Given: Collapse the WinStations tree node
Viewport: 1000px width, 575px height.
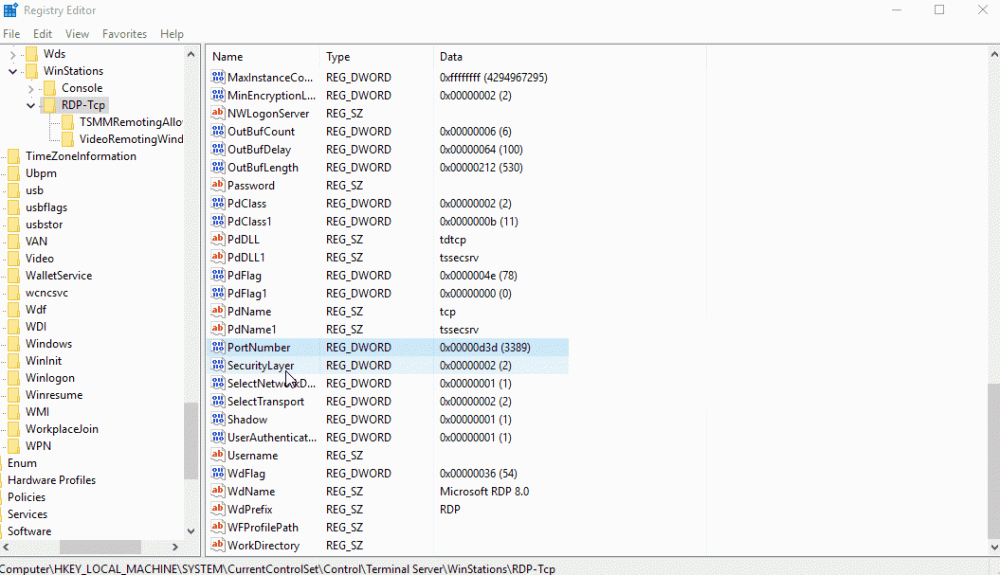Looking at the screenshot, I should (13, 71).
